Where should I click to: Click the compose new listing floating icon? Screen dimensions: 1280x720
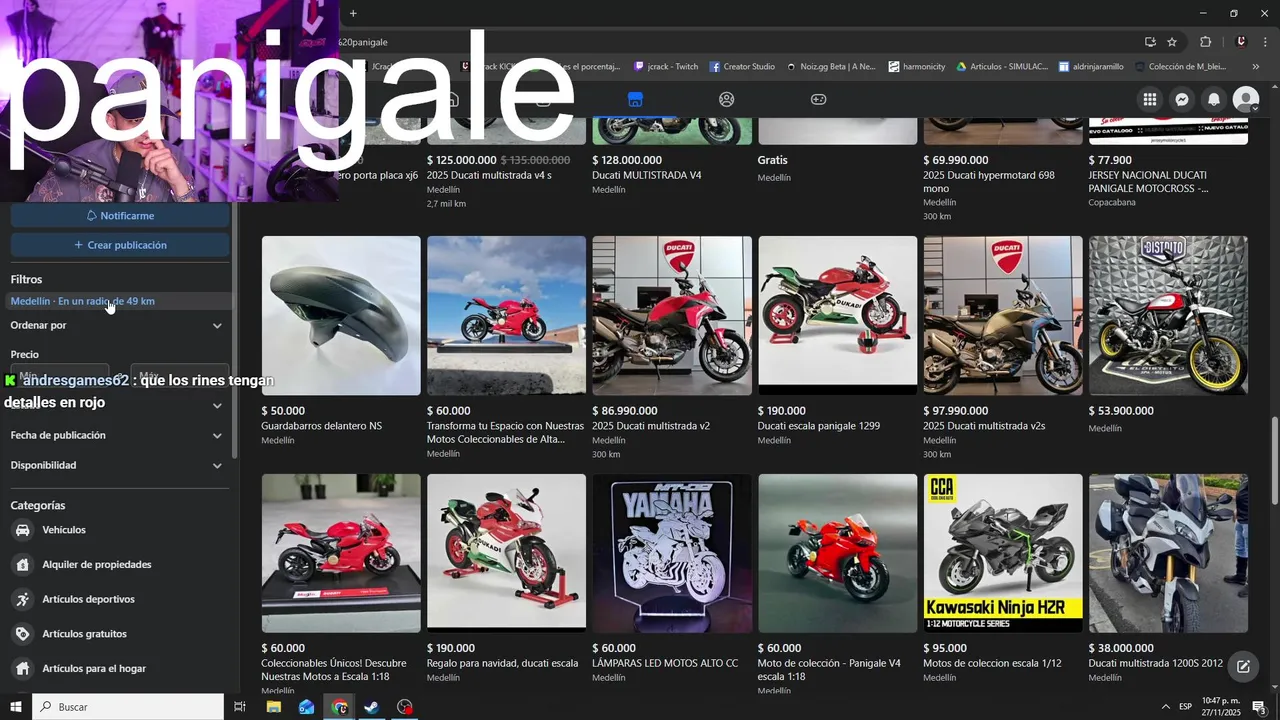coord(1243,666)
